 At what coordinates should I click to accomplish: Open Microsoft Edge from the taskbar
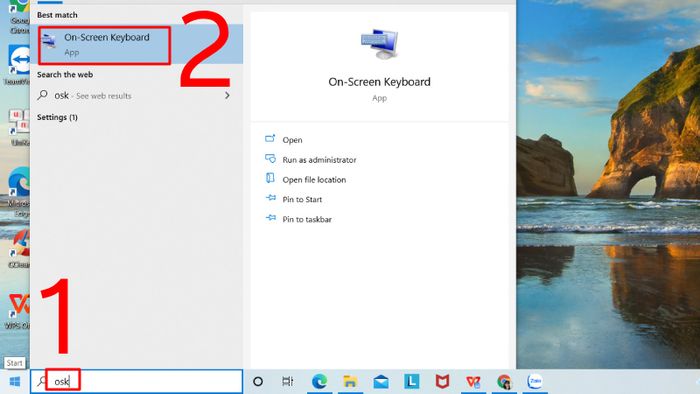319,382
